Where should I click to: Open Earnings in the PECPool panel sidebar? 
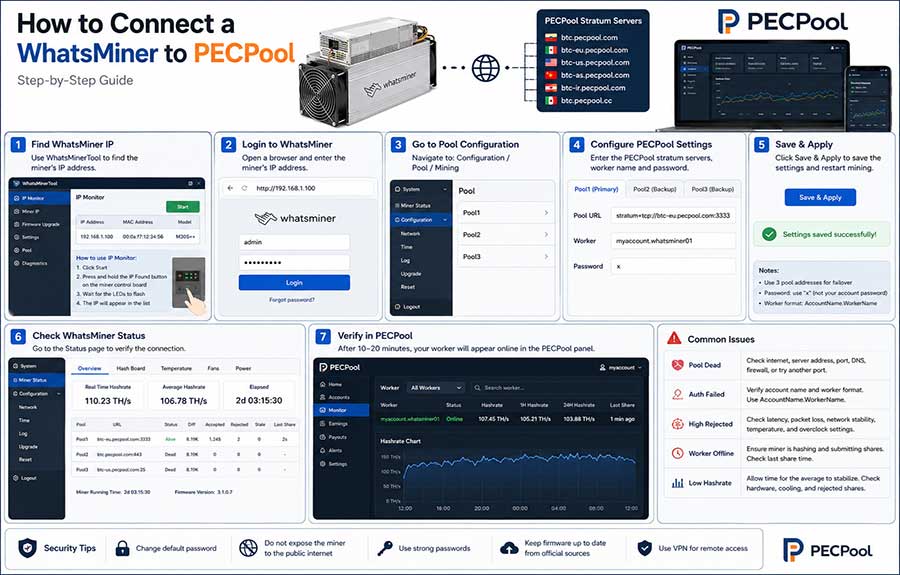tap(334, 424)
